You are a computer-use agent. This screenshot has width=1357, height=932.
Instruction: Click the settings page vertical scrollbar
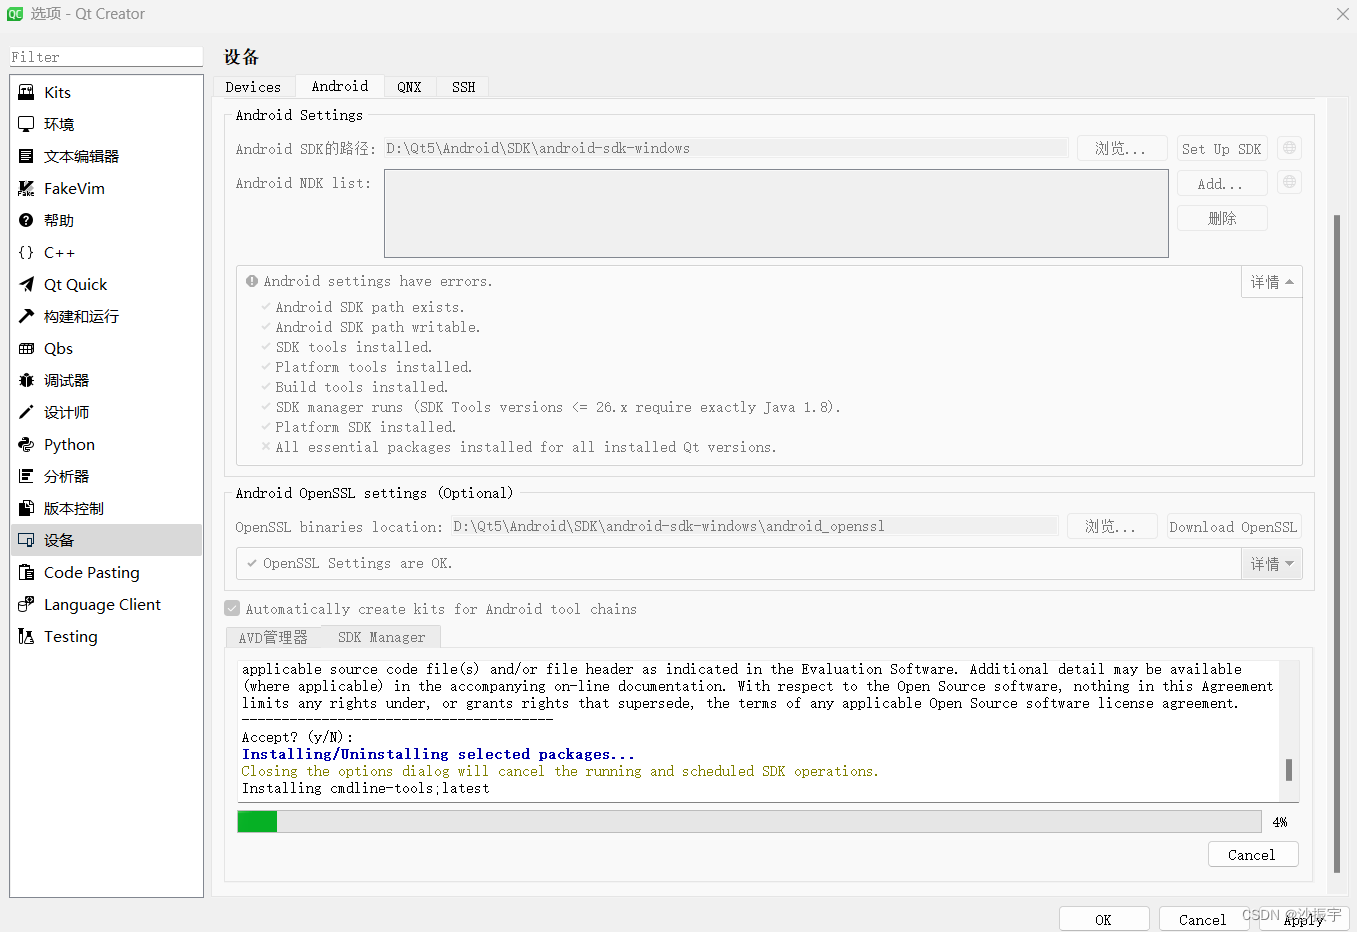coord(1337,544)
